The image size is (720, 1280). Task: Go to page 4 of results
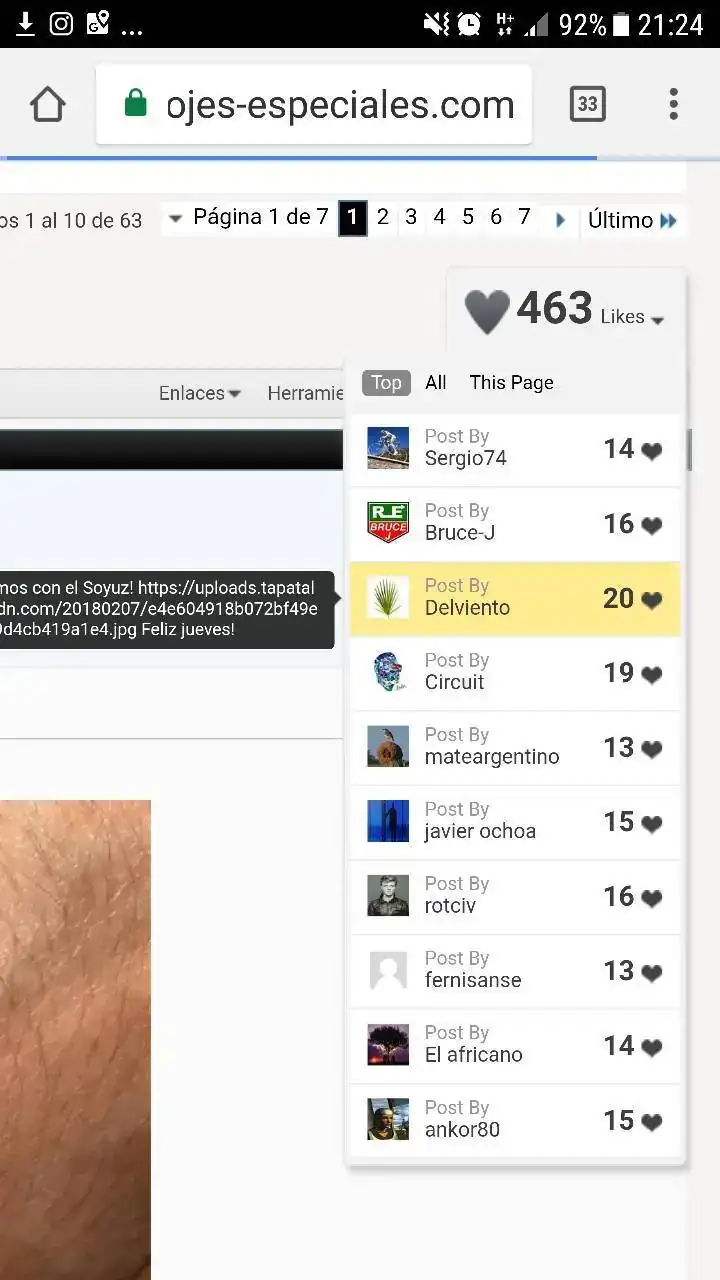click(x=439, y=217)
